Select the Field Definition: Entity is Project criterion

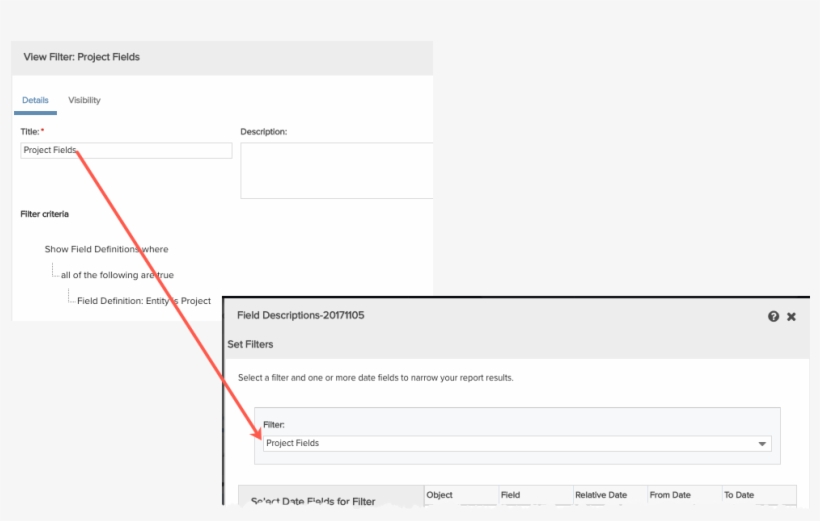(144, 301)
